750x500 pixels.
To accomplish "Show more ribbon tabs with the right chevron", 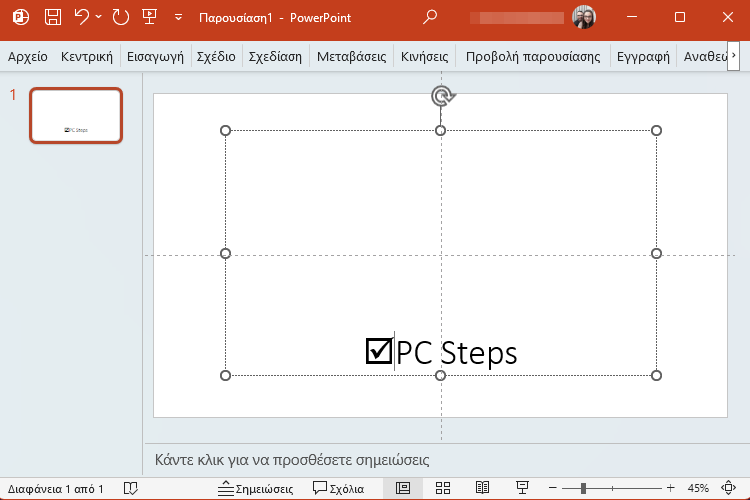I will [x=733, y=56].
